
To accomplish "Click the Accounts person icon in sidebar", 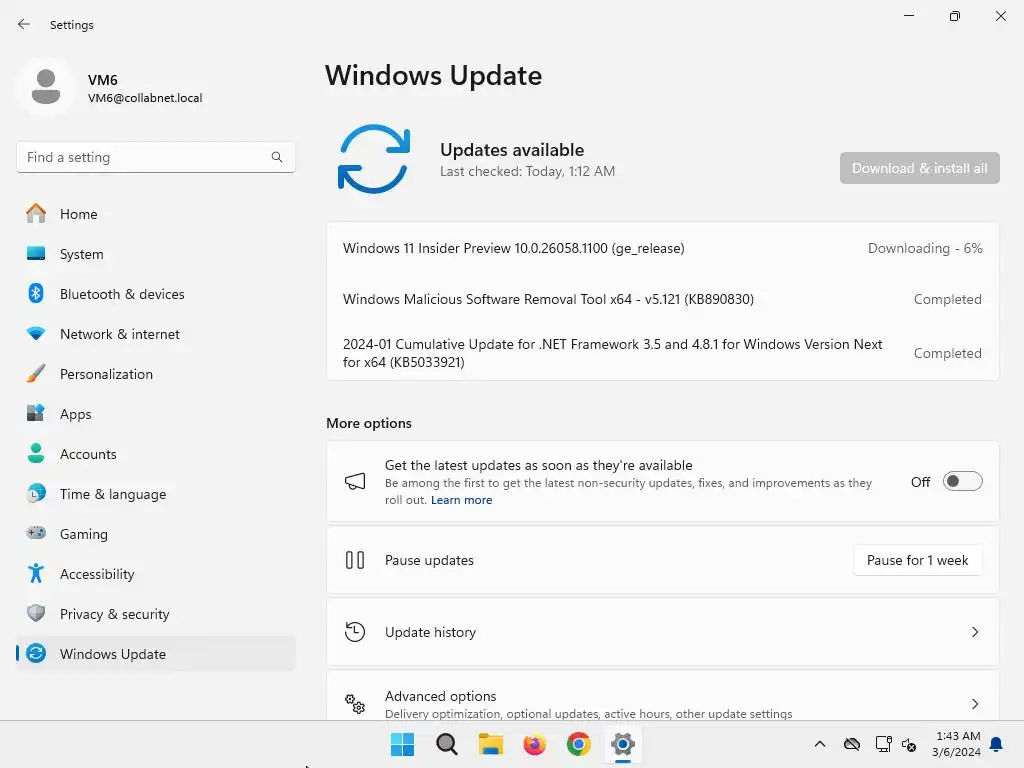I will point(36,453).
